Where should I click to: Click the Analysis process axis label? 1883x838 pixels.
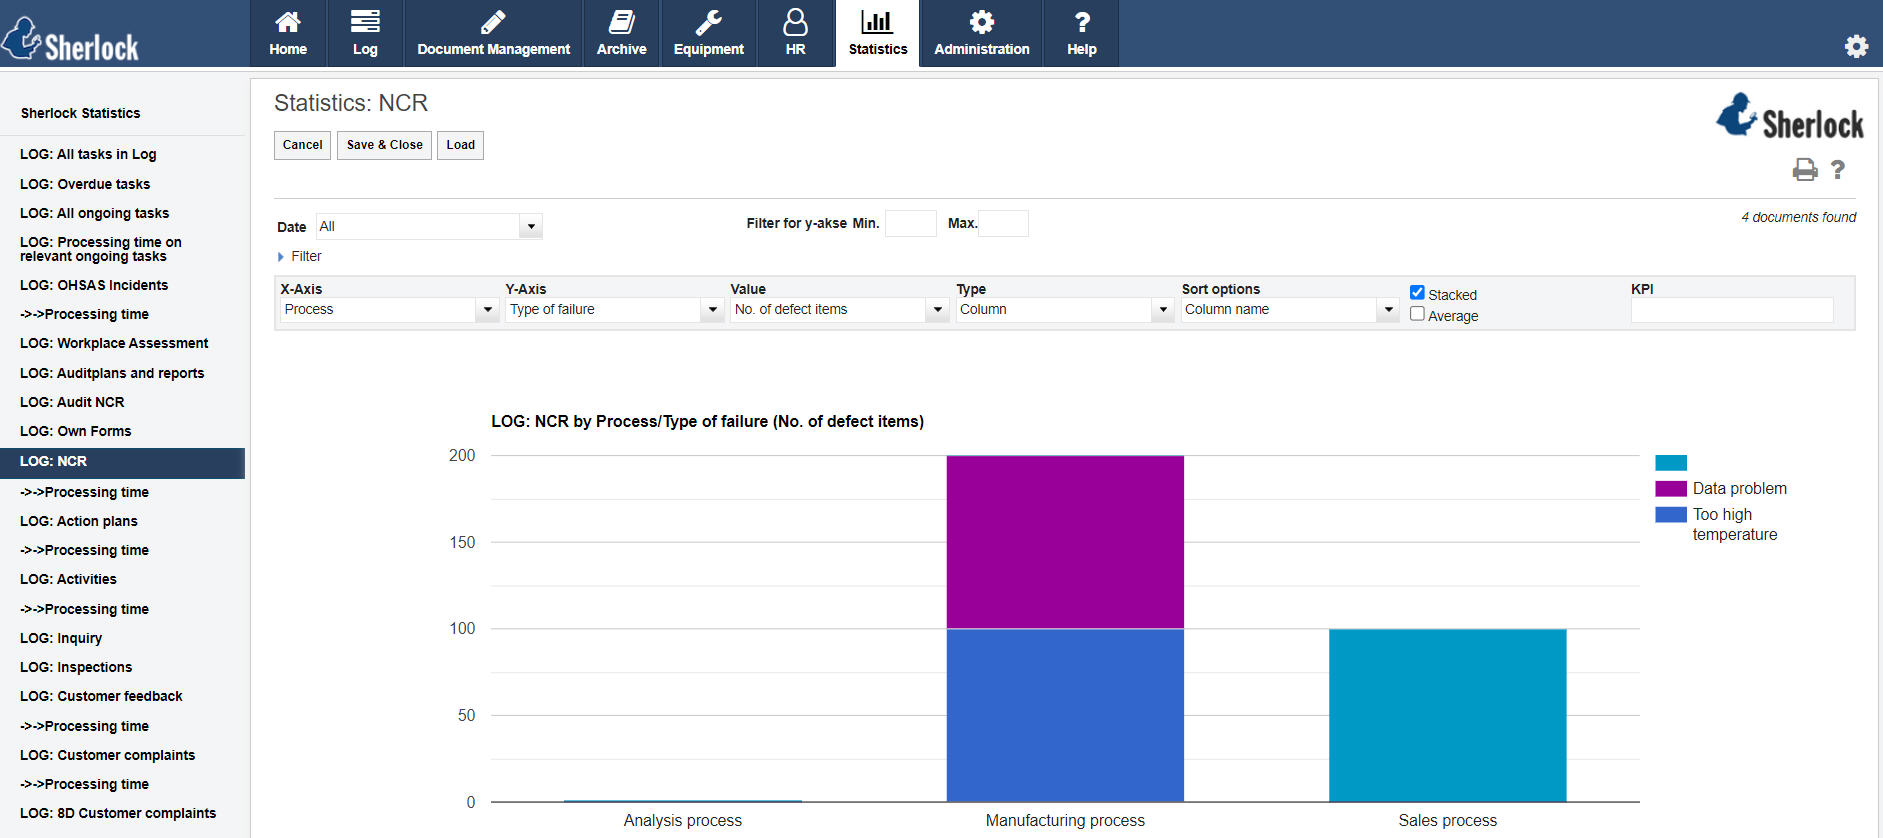pos(683,820)
